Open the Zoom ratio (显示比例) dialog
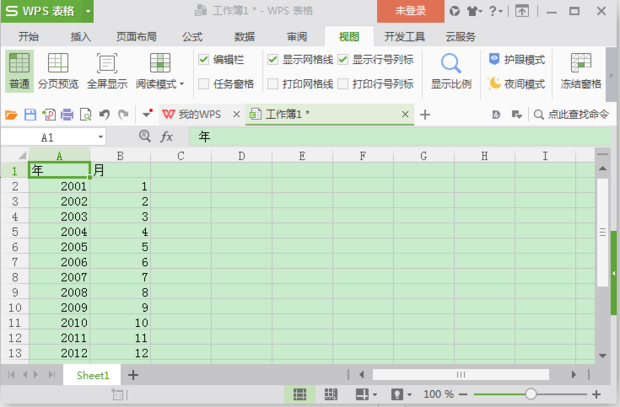620x407 pixels. [451, 71]
